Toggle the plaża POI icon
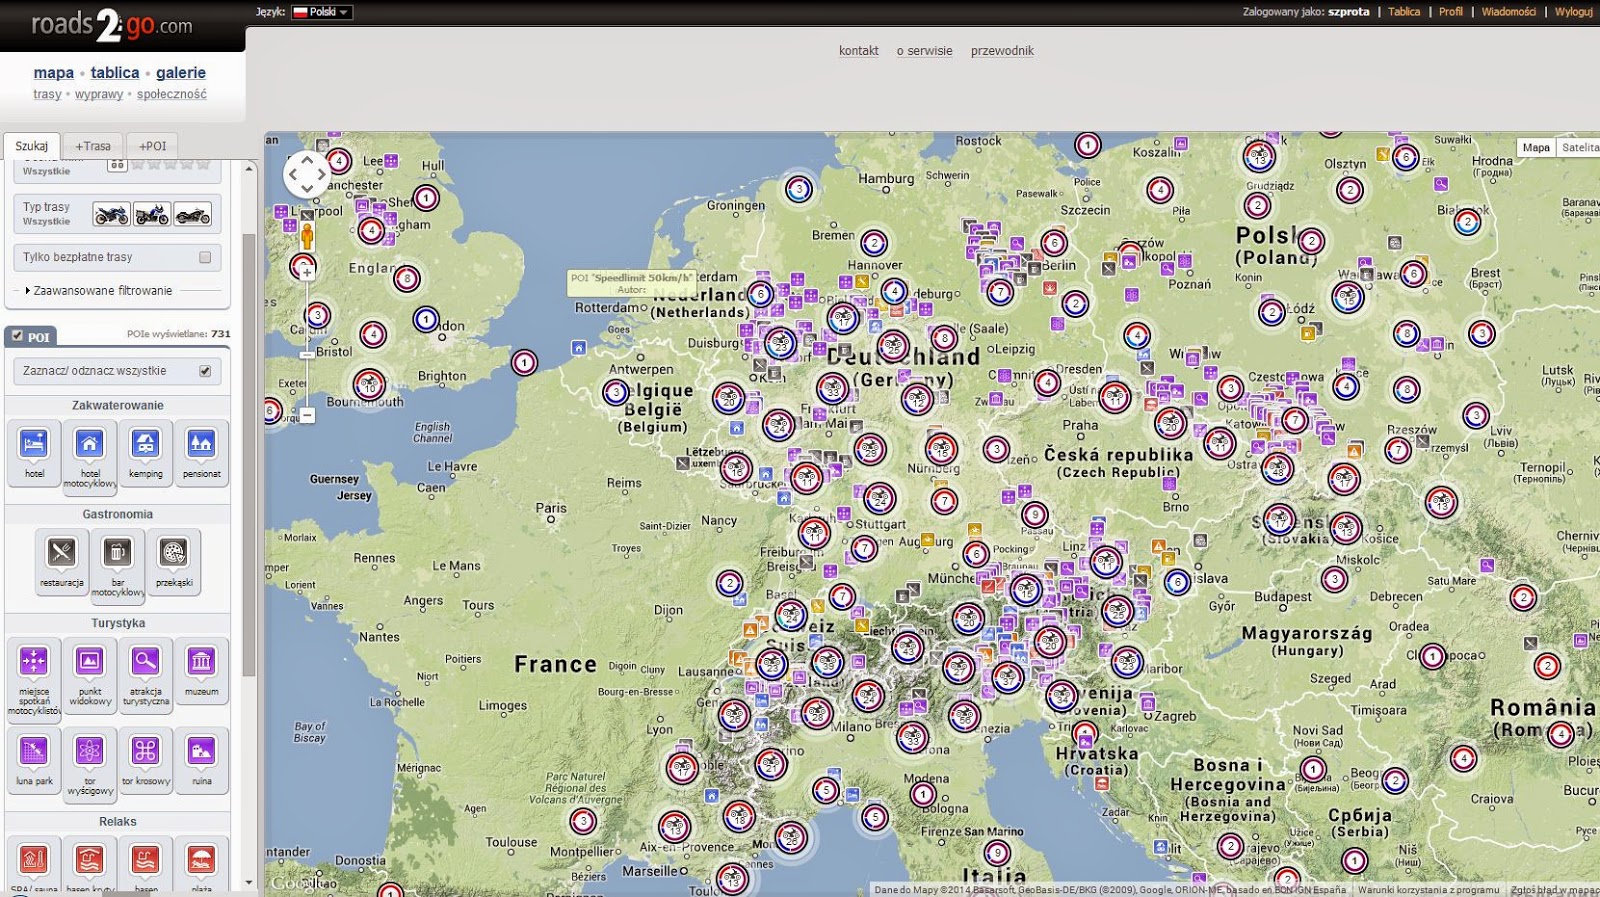The width and height of the screenshot is (1600, 897). (x=201, y=865)
